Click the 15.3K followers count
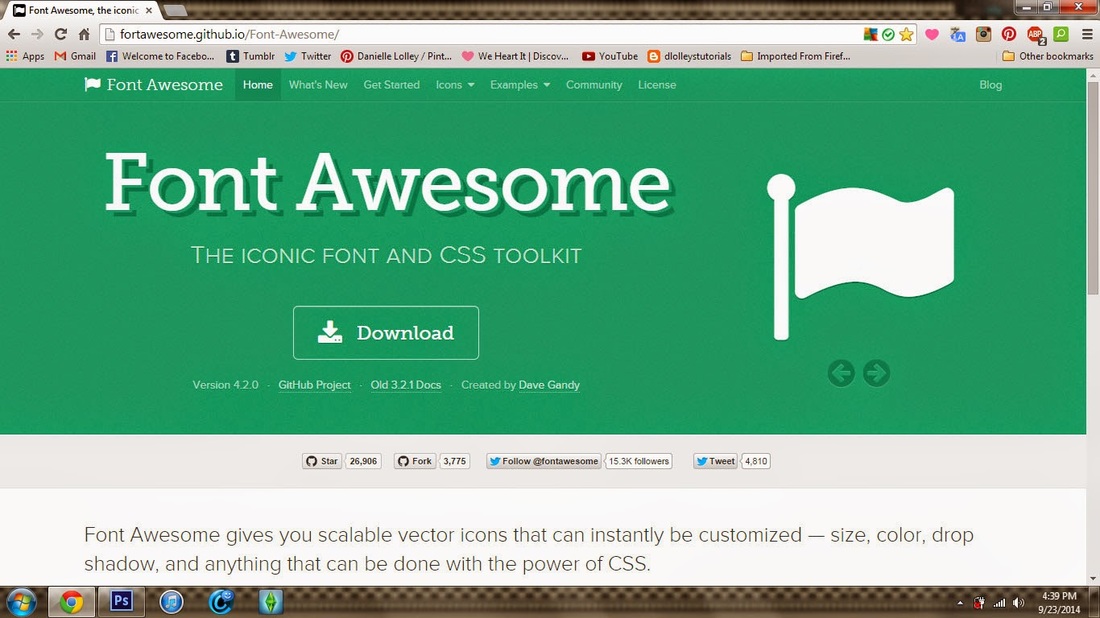 (x=639, y=461)
